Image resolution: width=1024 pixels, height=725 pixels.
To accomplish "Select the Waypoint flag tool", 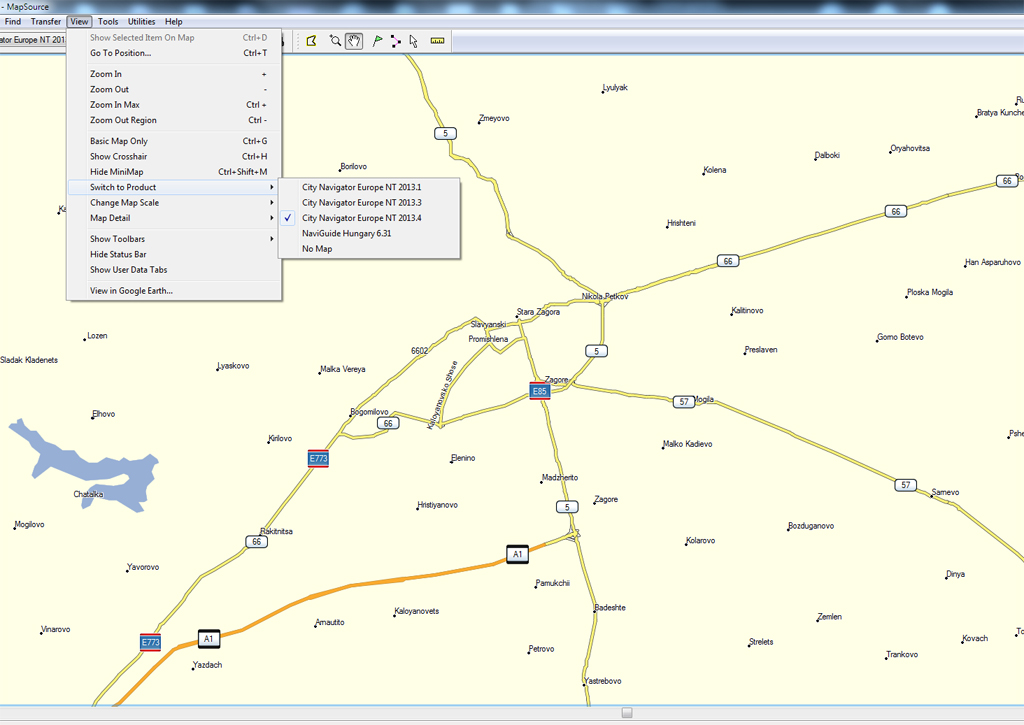I will pyautogui.click(x=377, y=41).
